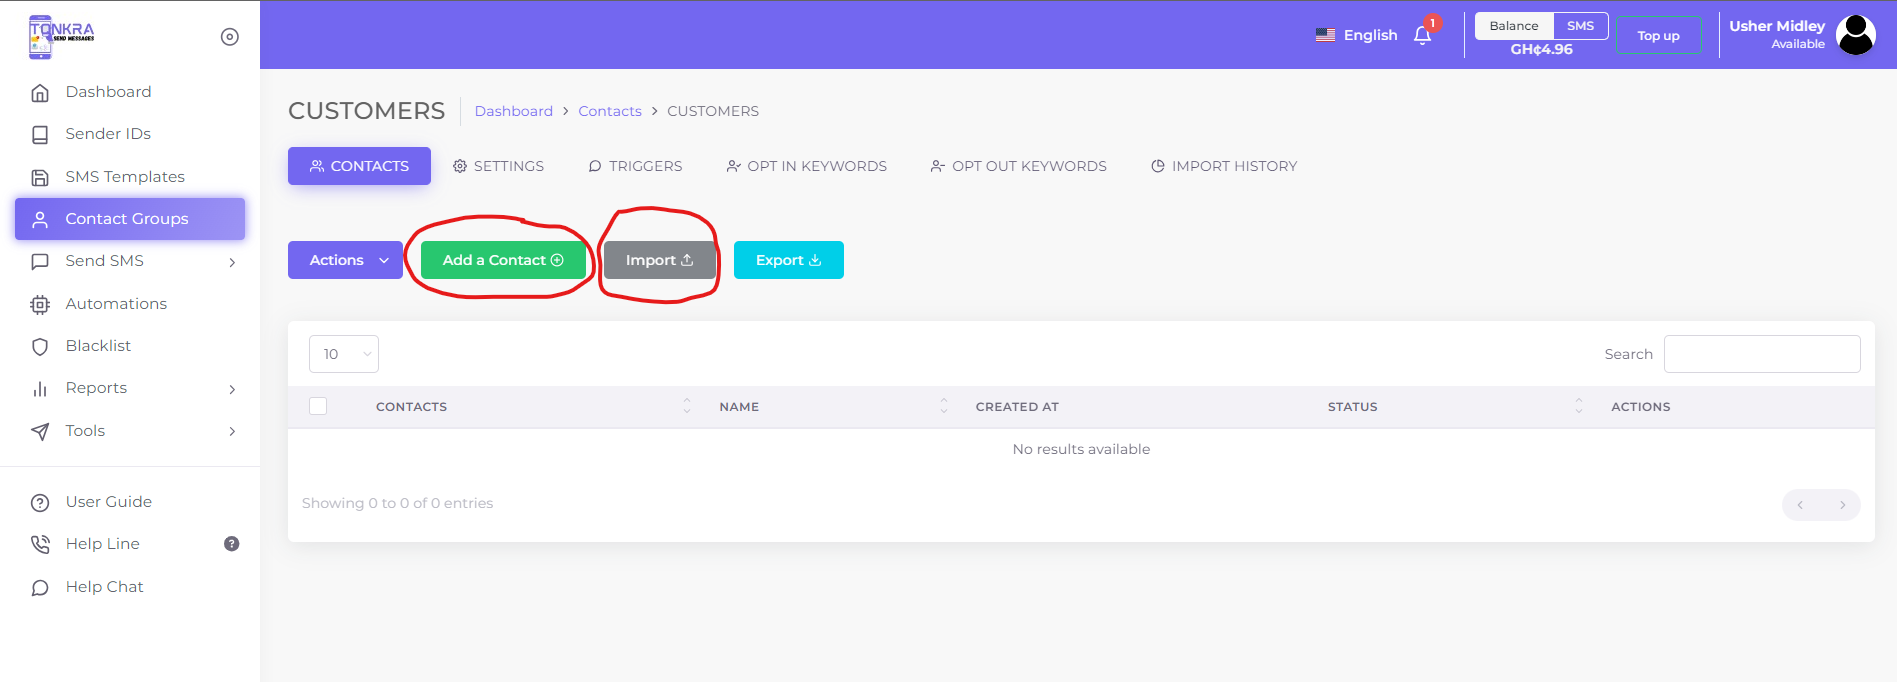Tick the select-all contacts checkbox
This screenshot has height=682, width=1897.
(x=318, y=406)
